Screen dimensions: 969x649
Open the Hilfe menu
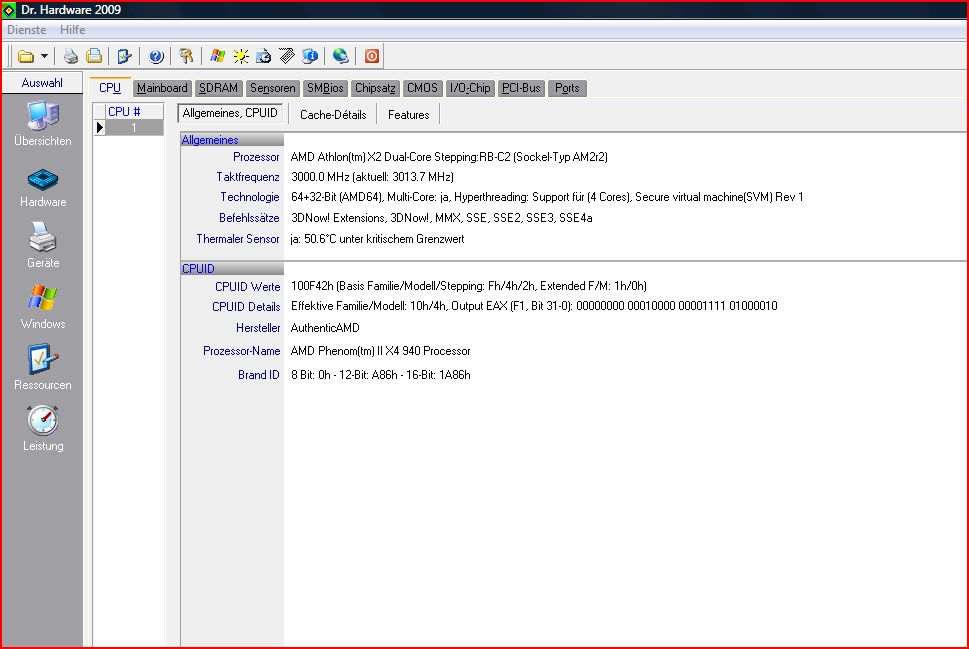point(72,30)
